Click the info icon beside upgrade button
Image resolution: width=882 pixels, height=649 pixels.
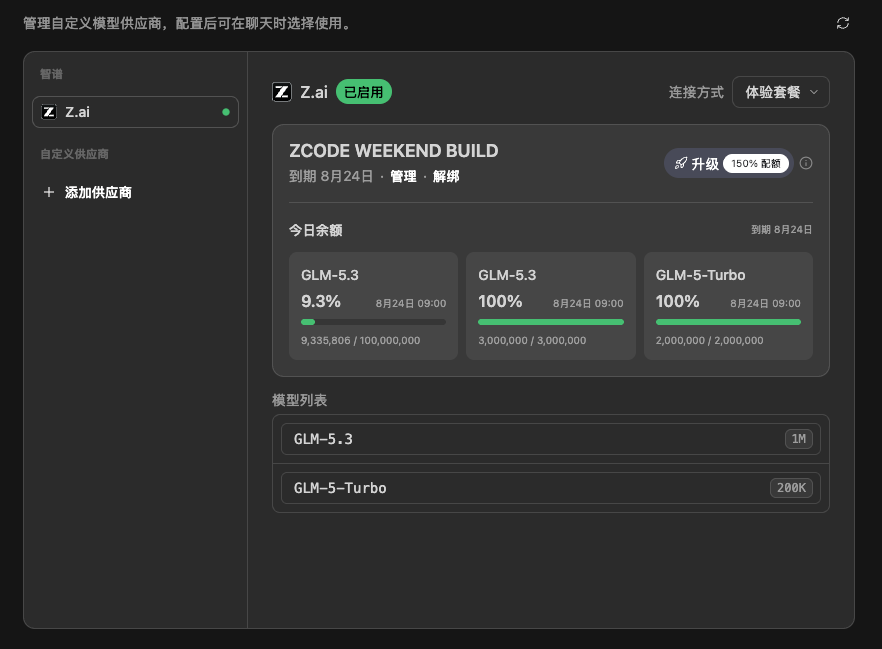tap(806, 163)
